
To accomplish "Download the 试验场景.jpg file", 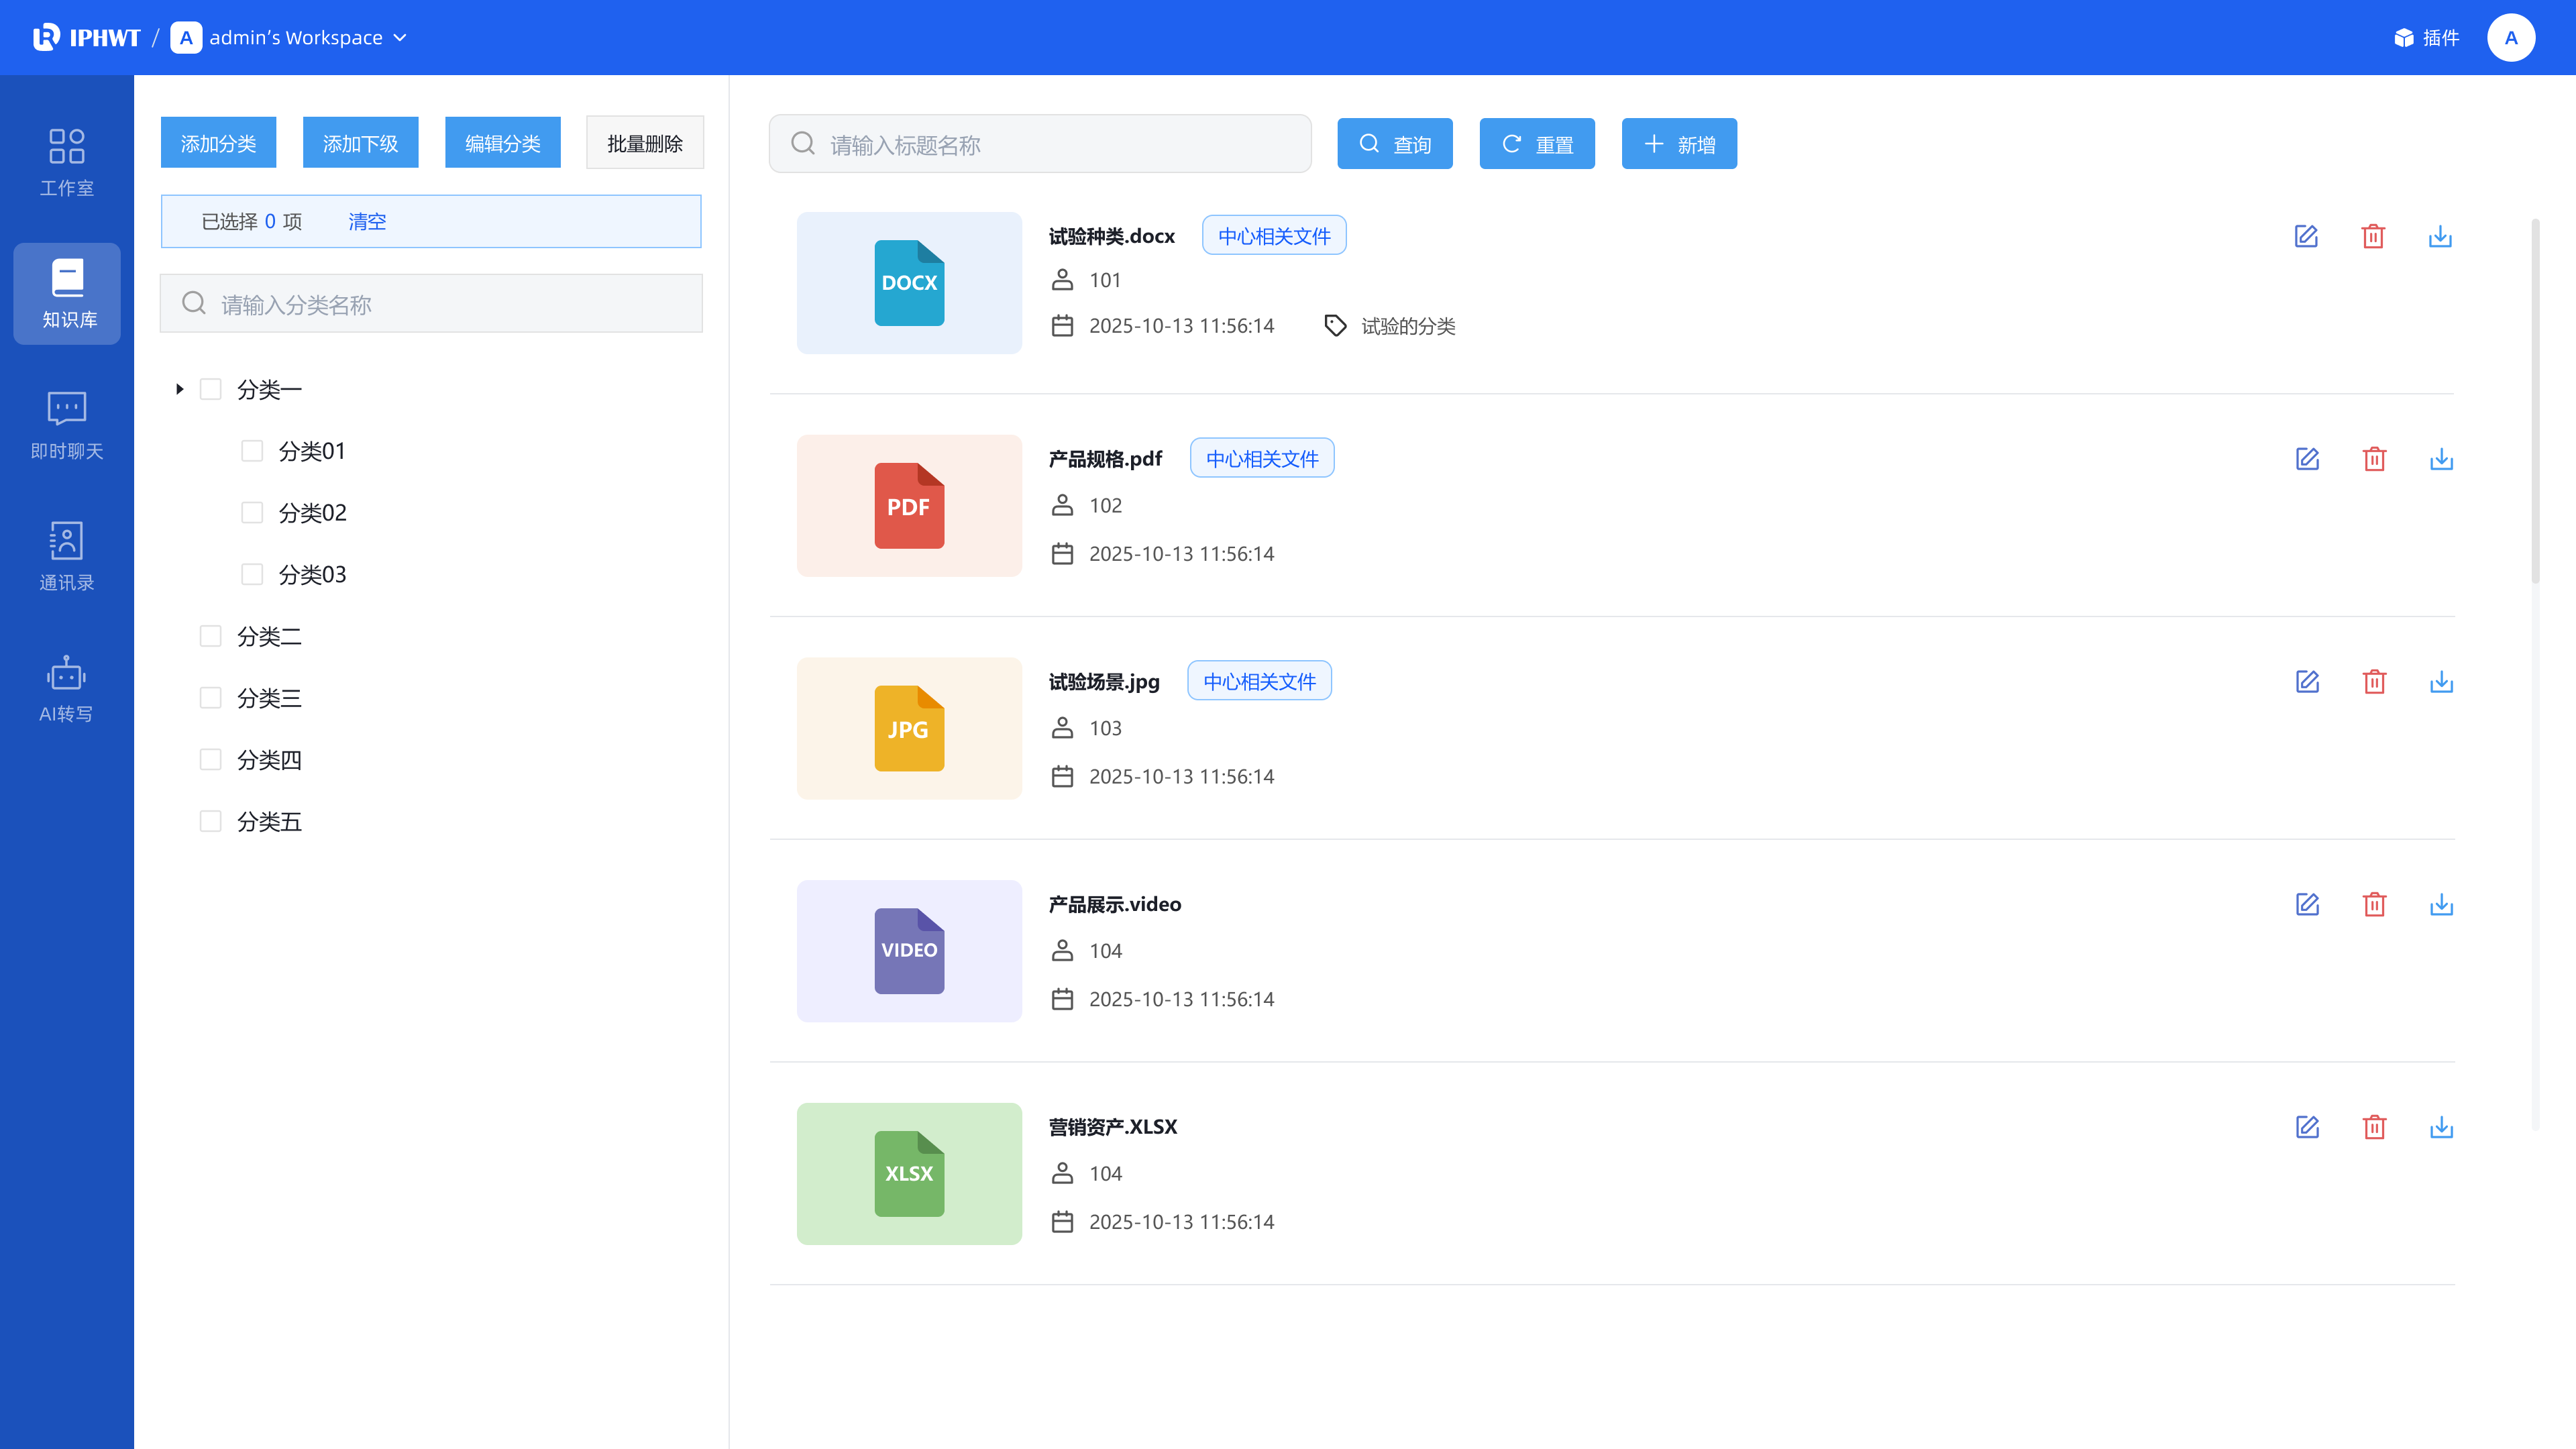I will pyautogui.click(x=2441, y=682).
